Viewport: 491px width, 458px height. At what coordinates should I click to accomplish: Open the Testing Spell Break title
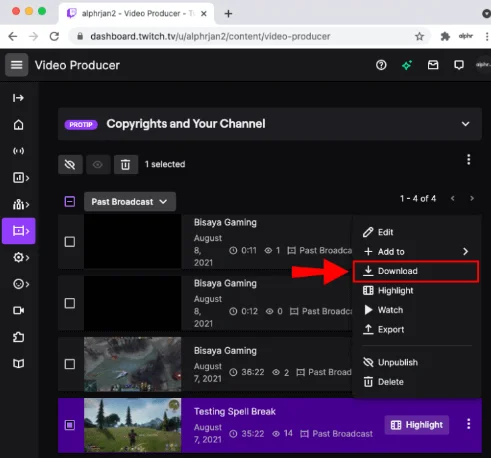click(235, 412)
